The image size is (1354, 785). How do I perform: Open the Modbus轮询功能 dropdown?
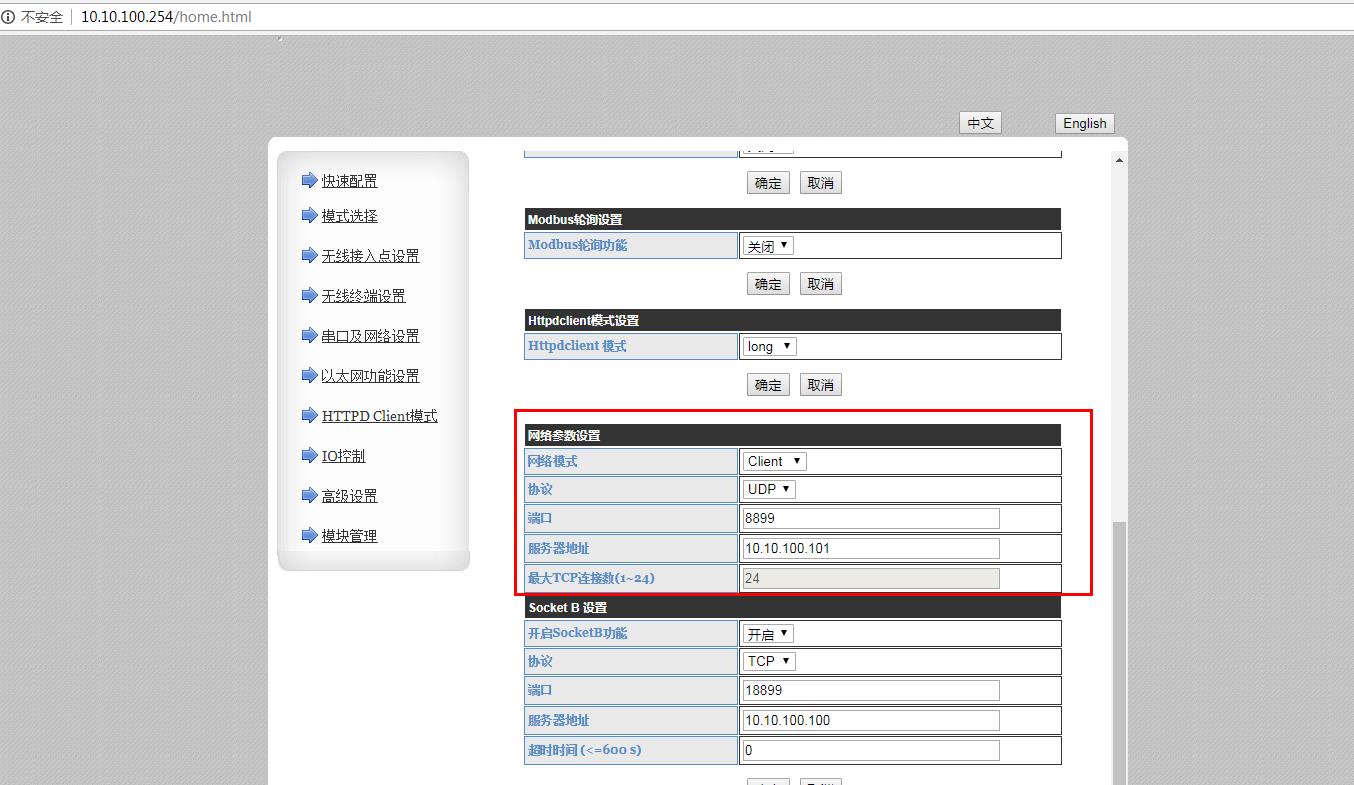point(767,246)
